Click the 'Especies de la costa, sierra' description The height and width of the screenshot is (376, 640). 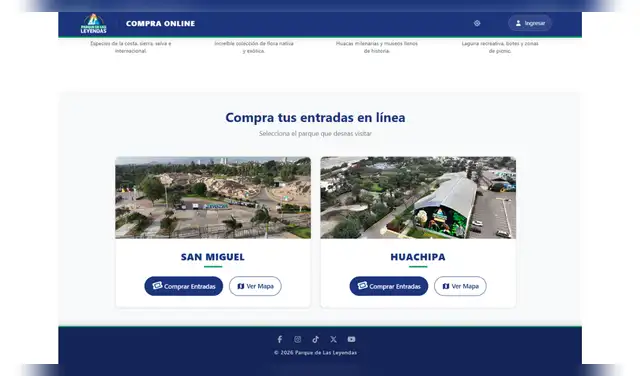pyautogui.click(x=131, y=47)
